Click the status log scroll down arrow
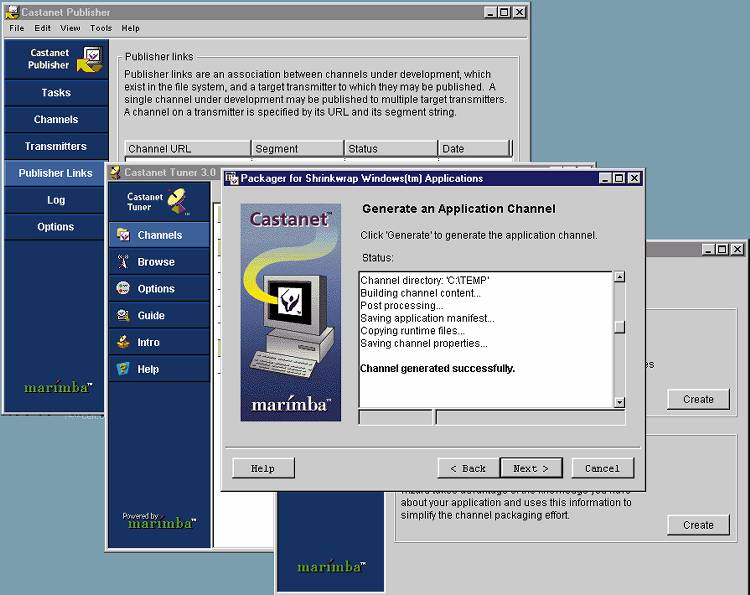Image resolution: width=750 pixels, height=595 pixels. [619, 402]
